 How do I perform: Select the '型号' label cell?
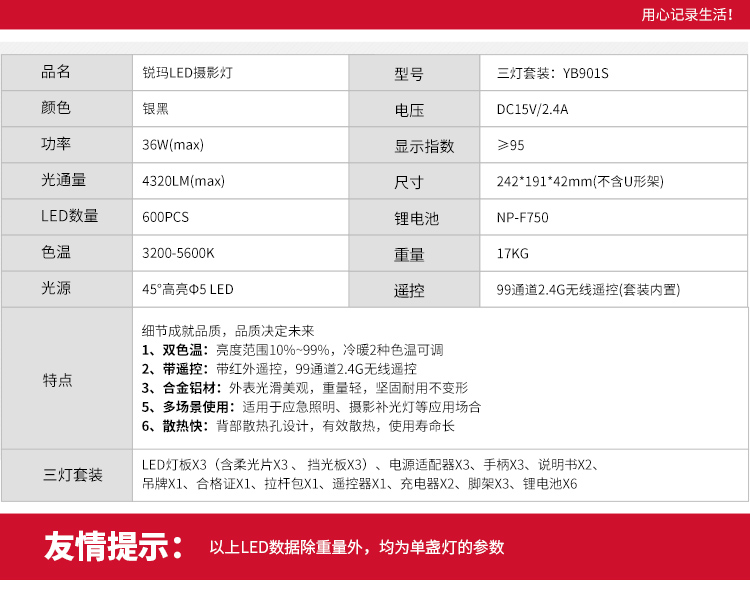coord(414,72)
